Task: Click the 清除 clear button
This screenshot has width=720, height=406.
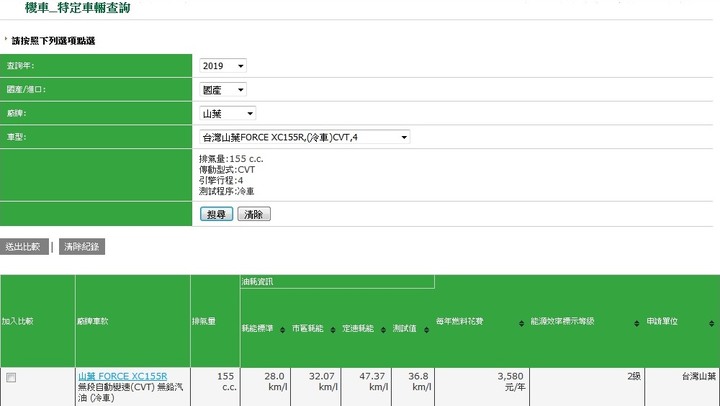Action: pyautogui.click(x=254, y=214)
